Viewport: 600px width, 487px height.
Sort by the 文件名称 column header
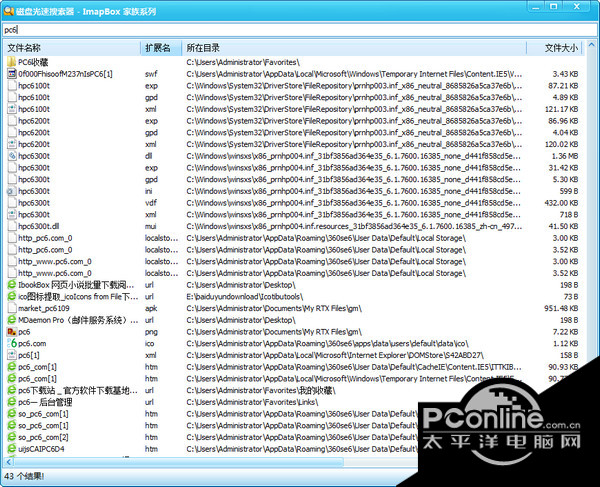(72, 48)
